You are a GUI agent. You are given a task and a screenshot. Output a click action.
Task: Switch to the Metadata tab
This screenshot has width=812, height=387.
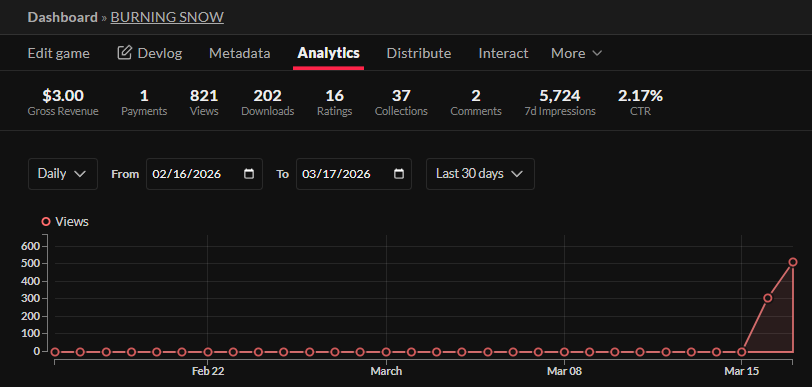click(240, 53)
